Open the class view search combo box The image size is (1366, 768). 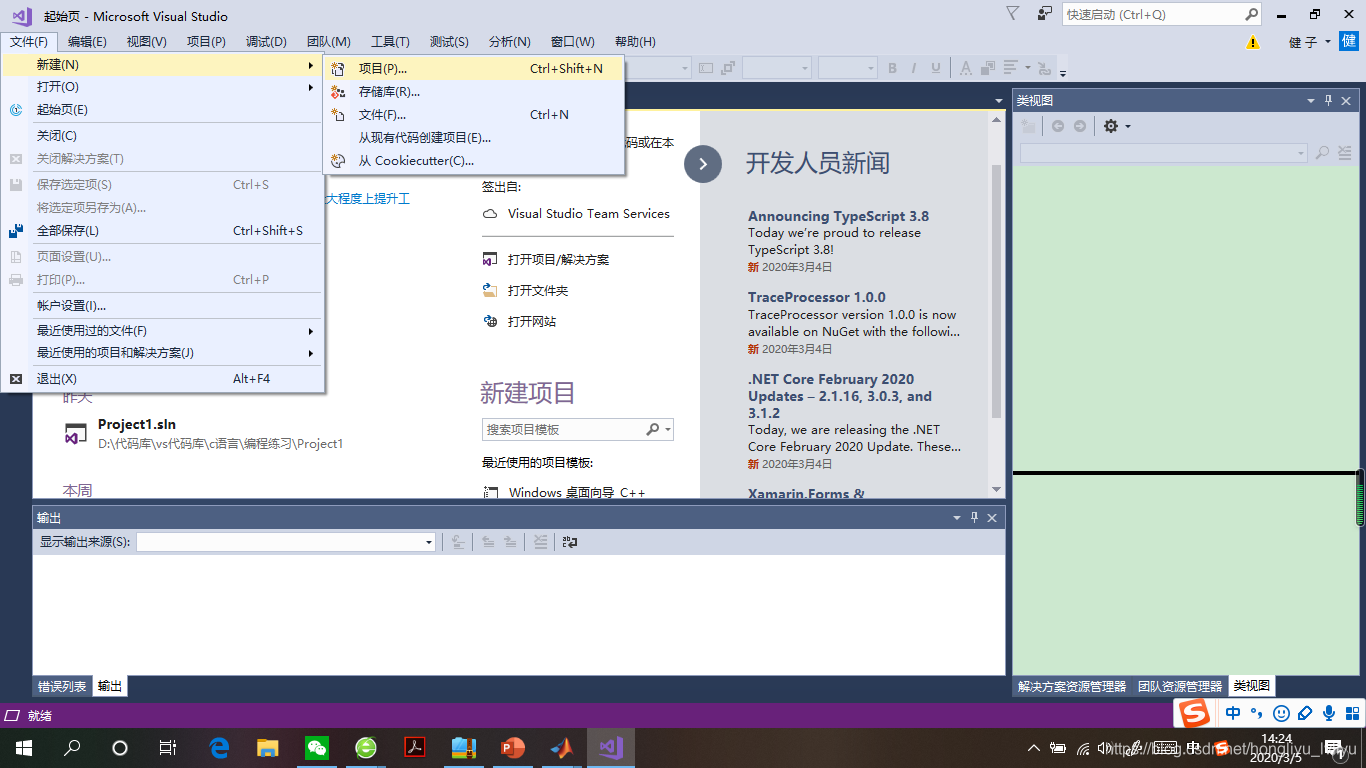tap(1163, 153)
